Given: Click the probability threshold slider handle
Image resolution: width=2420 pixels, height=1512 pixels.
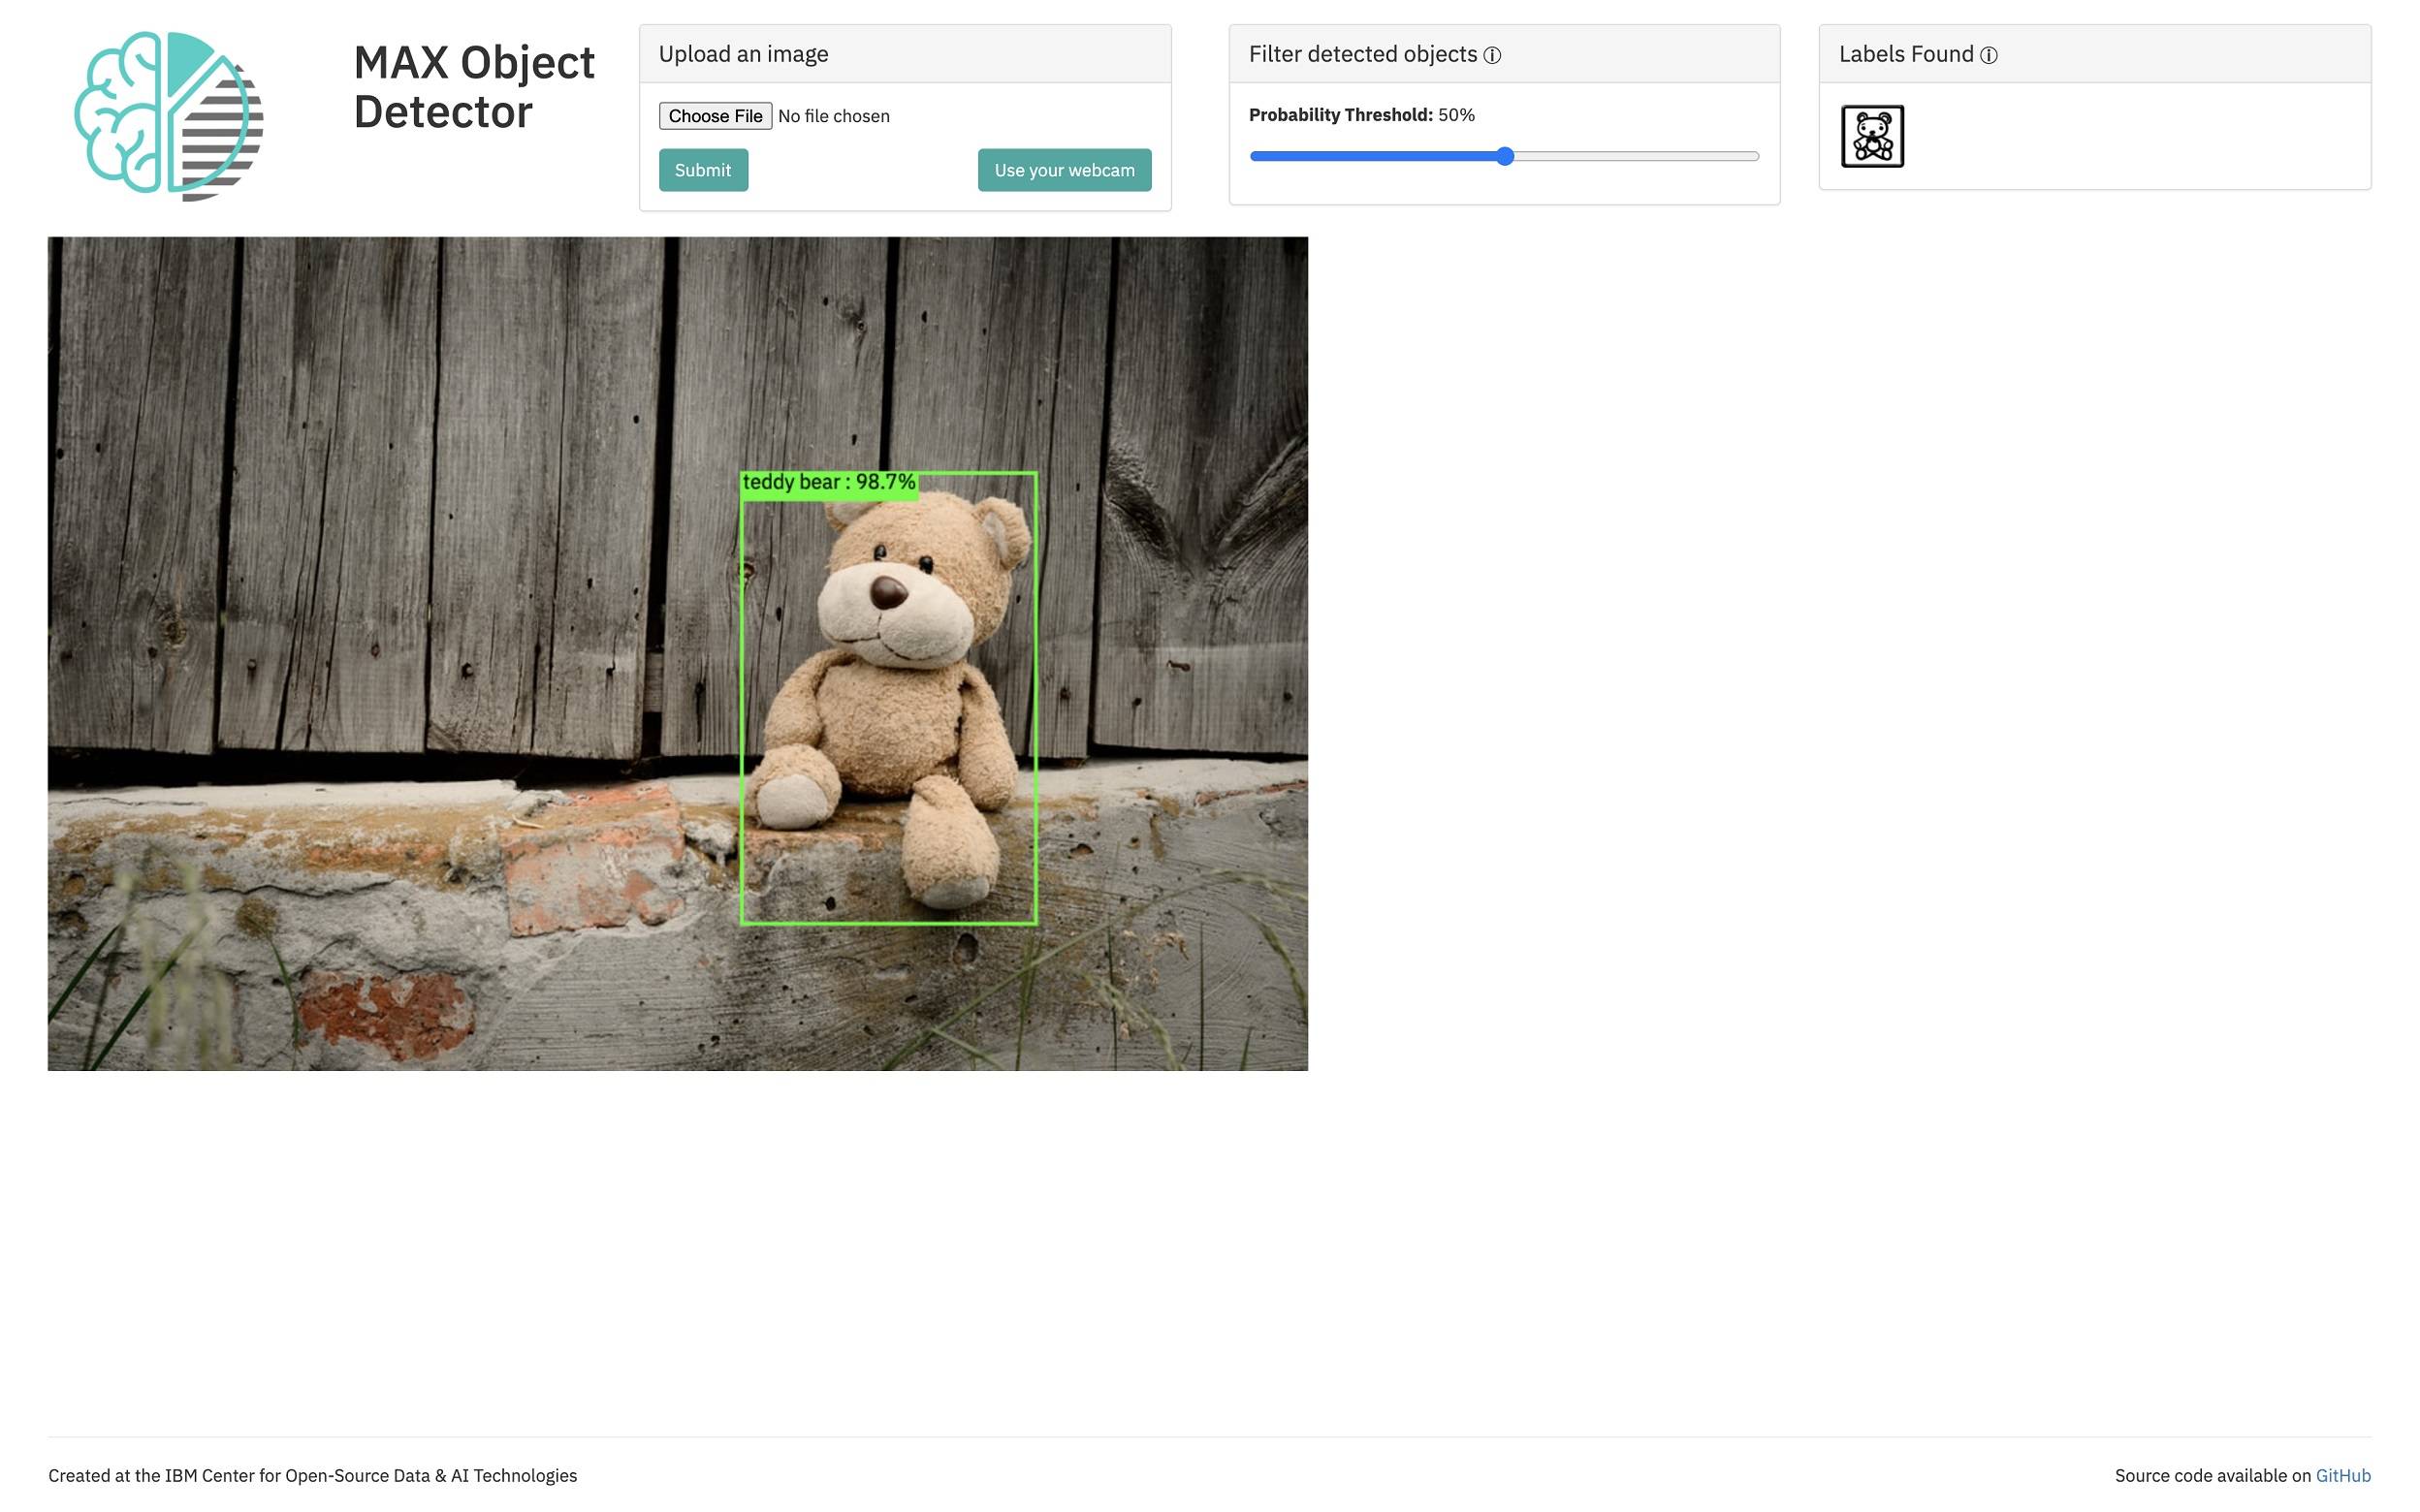Looking at the screenshot, I should pos(1504,156).
